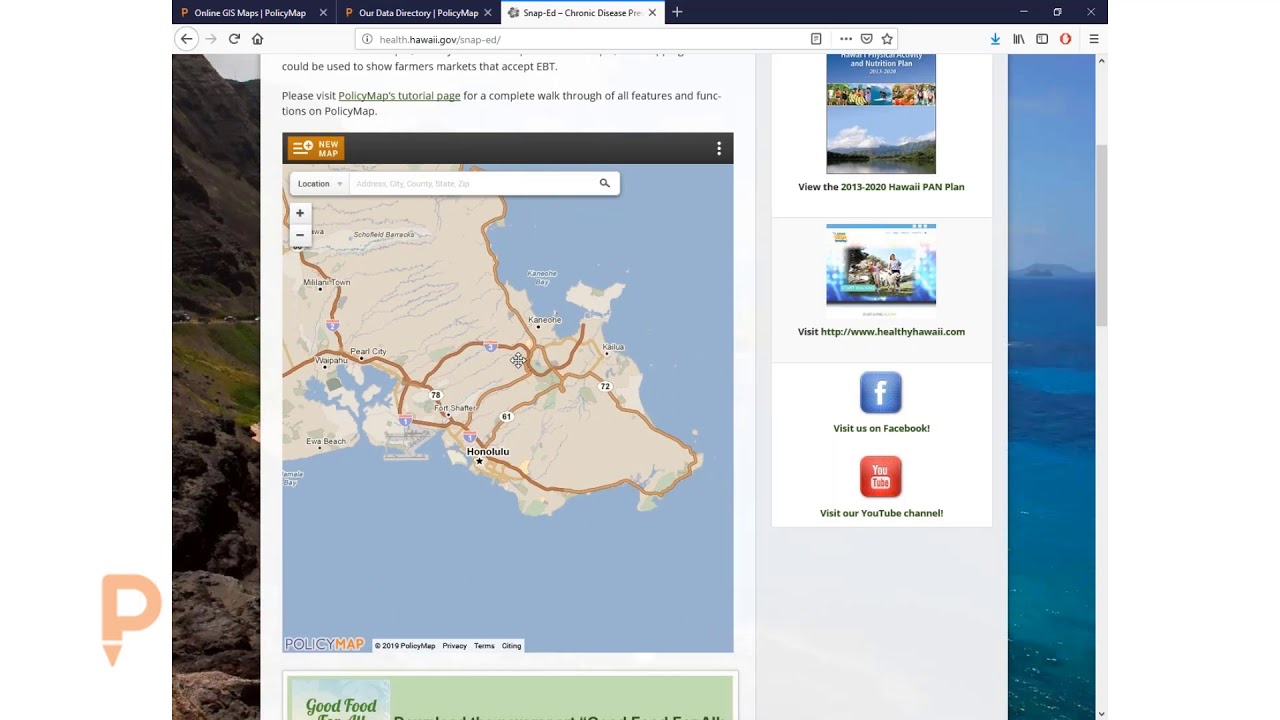
Task: Click the Good Food For All banner
Action: coord(510,698)
